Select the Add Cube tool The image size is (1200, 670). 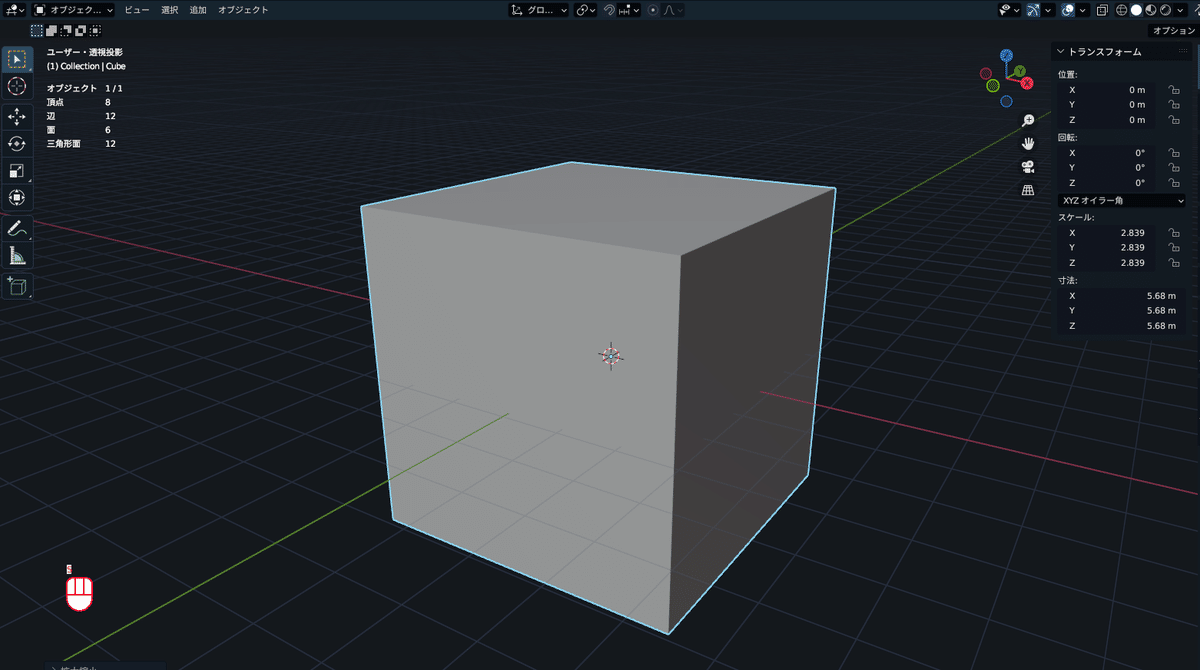(x=17, y=287)
